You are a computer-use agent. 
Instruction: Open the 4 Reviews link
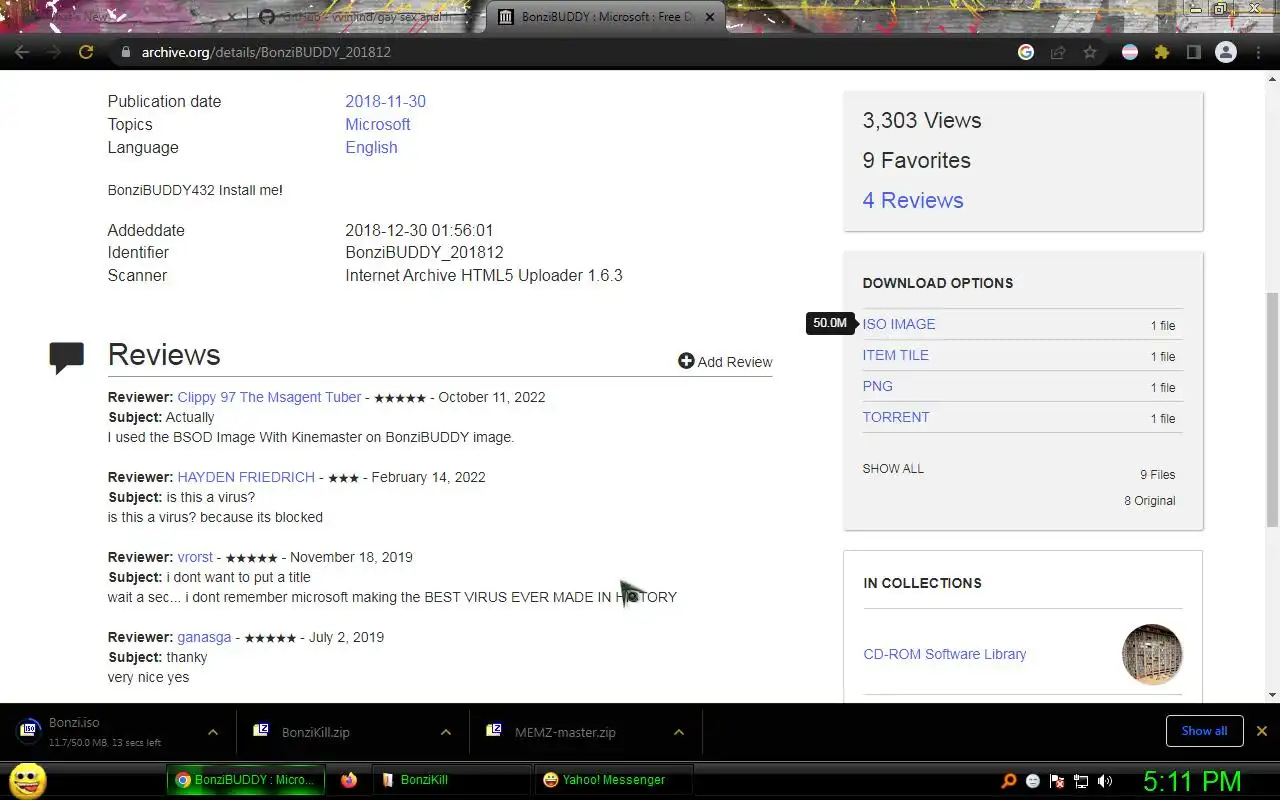point(913,200)
